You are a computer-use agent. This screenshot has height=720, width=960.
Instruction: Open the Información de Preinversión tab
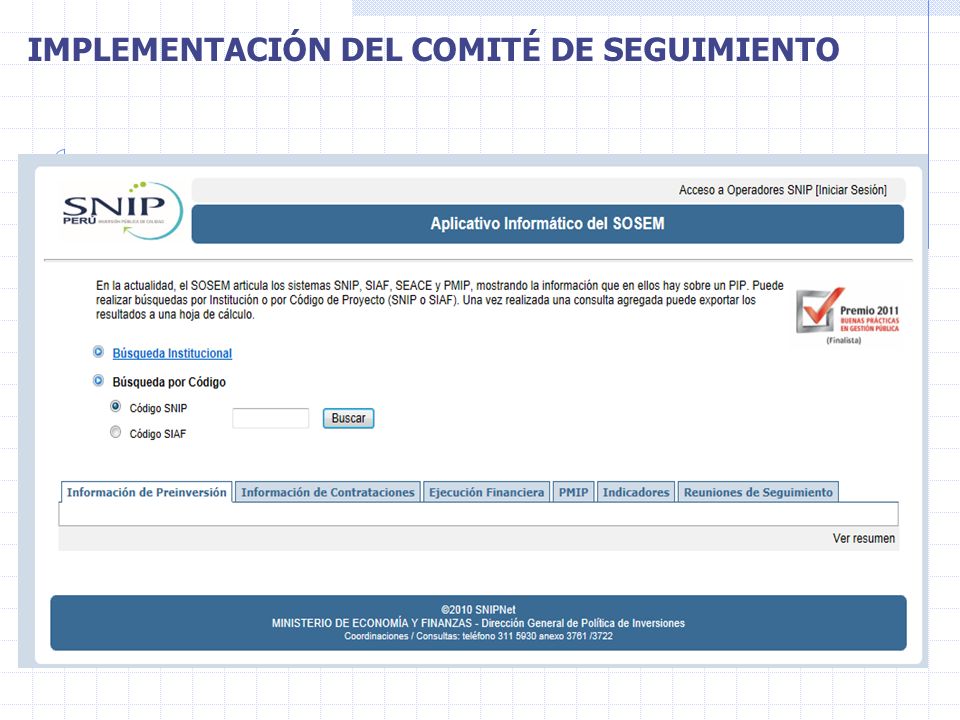146,492
